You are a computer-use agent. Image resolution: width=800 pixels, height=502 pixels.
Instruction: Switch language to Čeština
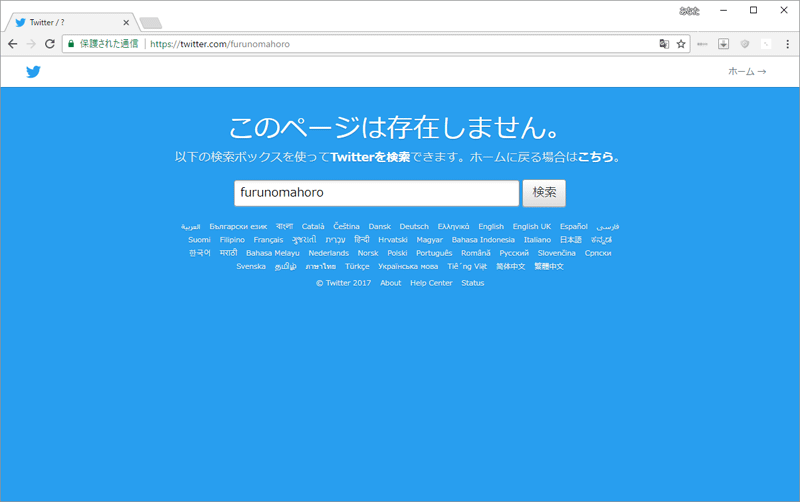(346, 227)
